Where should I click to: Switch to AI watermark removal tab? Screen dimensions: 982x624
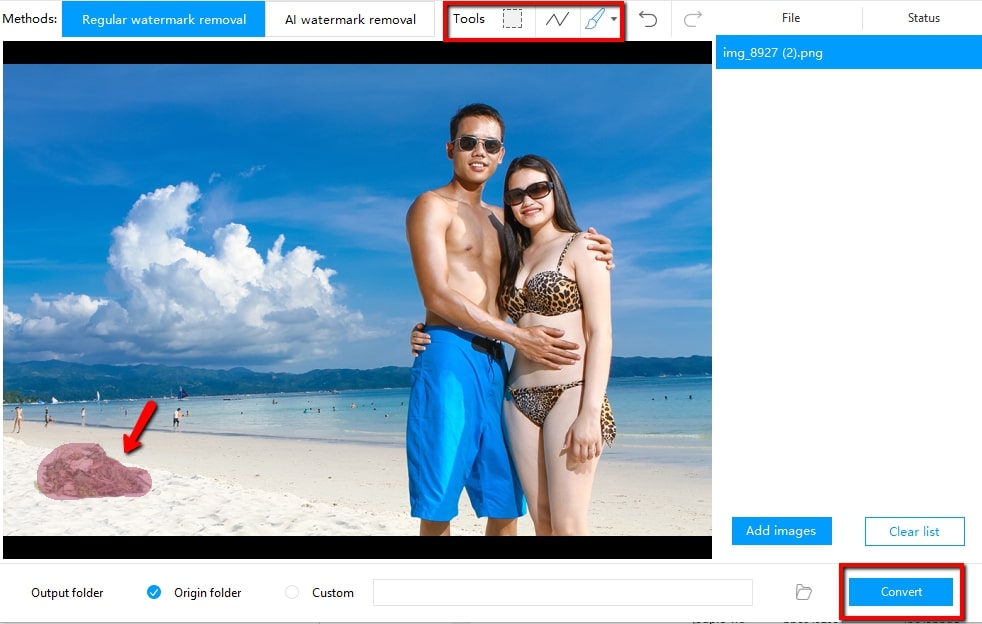tap(349, 18)
